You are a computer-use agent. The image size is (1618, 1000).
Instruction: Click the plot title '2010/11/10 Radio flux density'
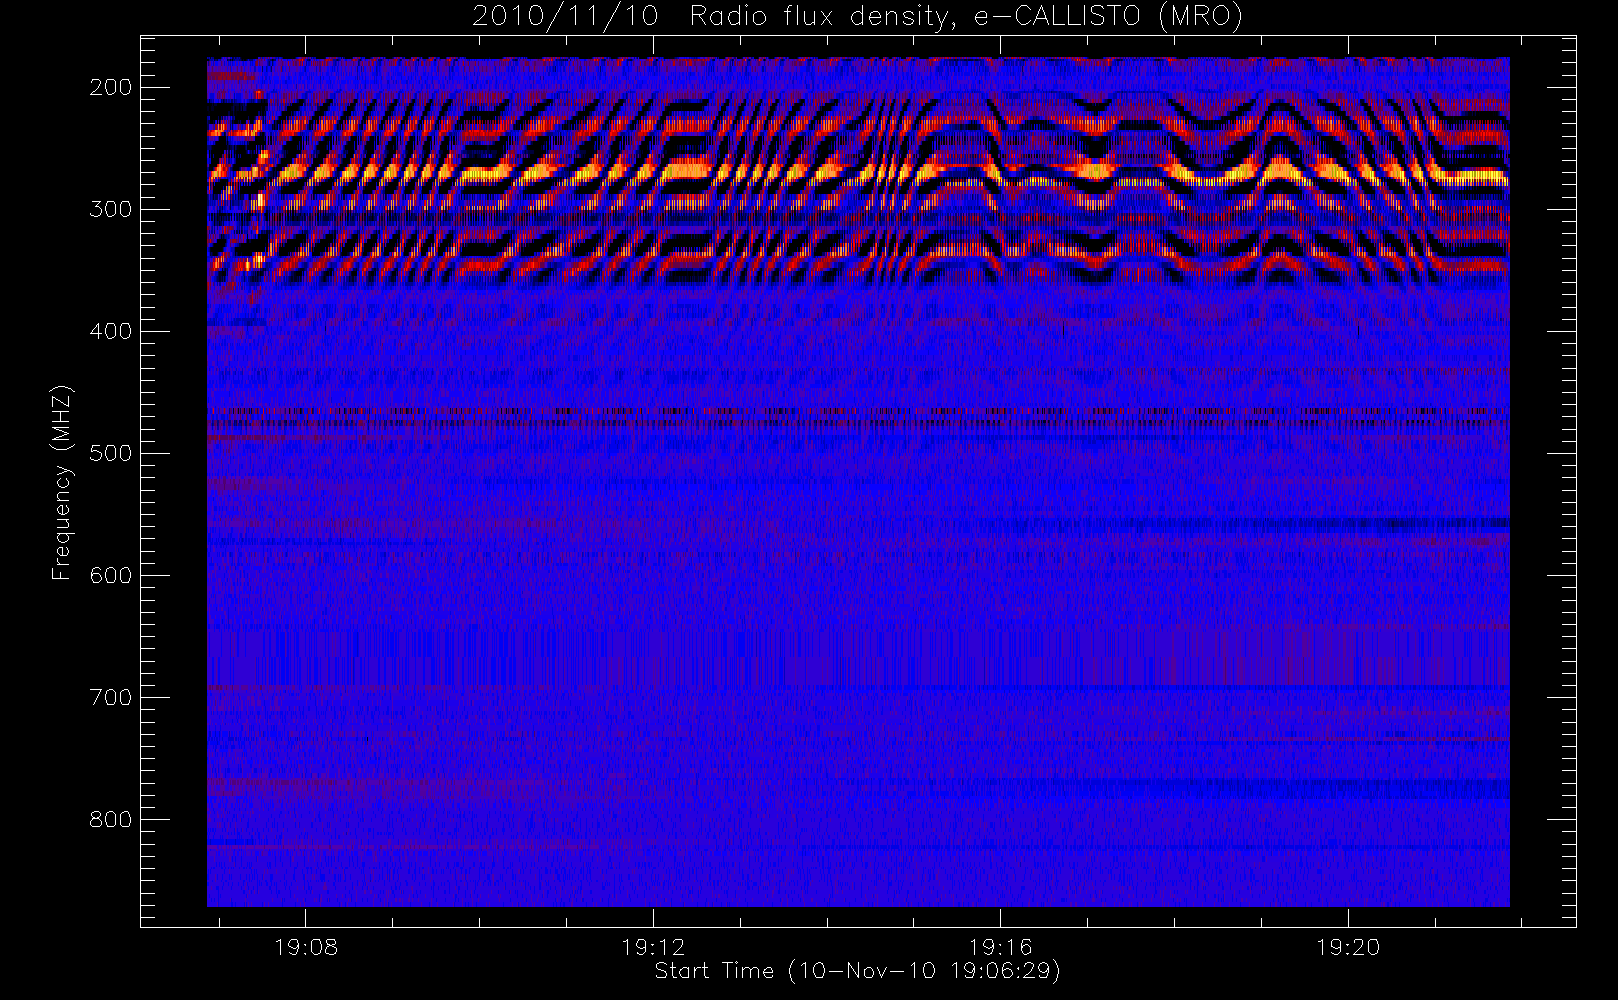[x=857, y=17]
